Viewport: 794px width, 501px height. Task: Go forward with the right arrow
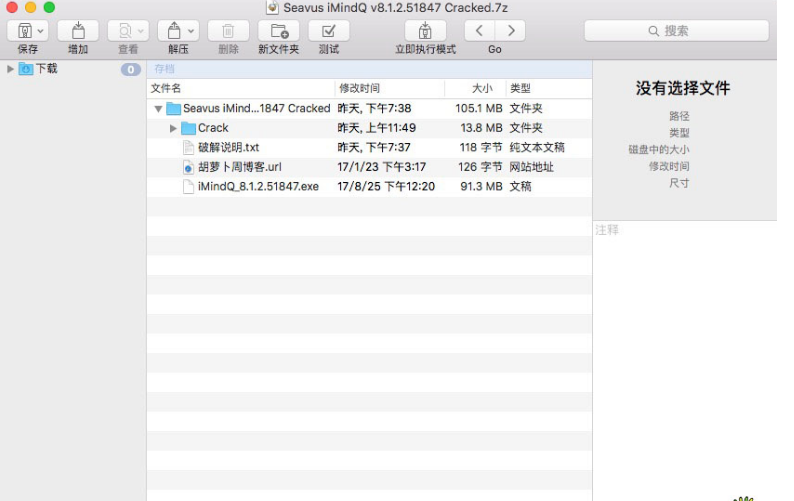[x=510, y=31]
